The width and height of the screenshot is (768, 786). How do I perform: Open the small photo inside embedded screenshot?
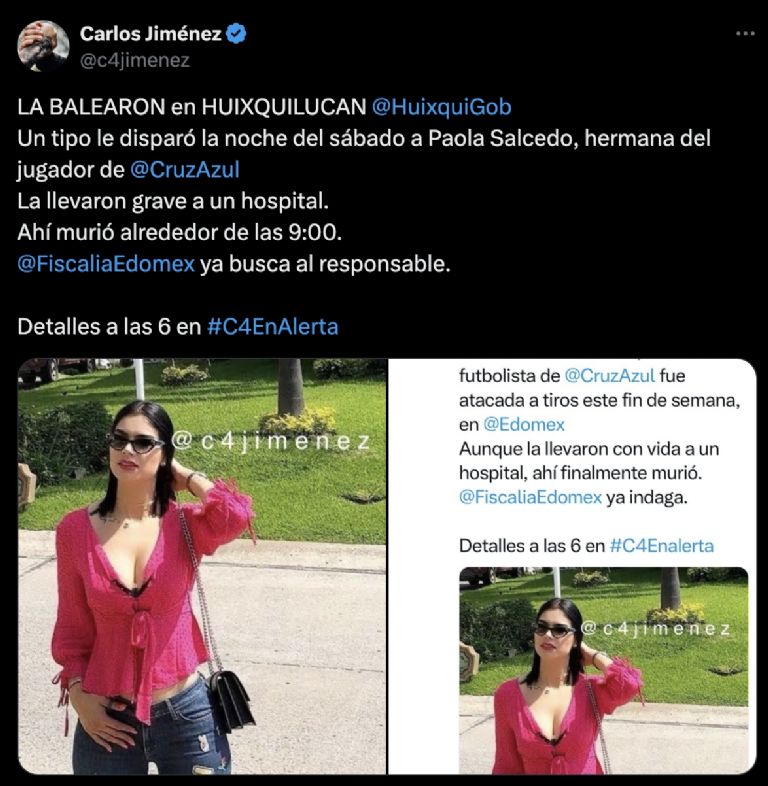[604, 671]
